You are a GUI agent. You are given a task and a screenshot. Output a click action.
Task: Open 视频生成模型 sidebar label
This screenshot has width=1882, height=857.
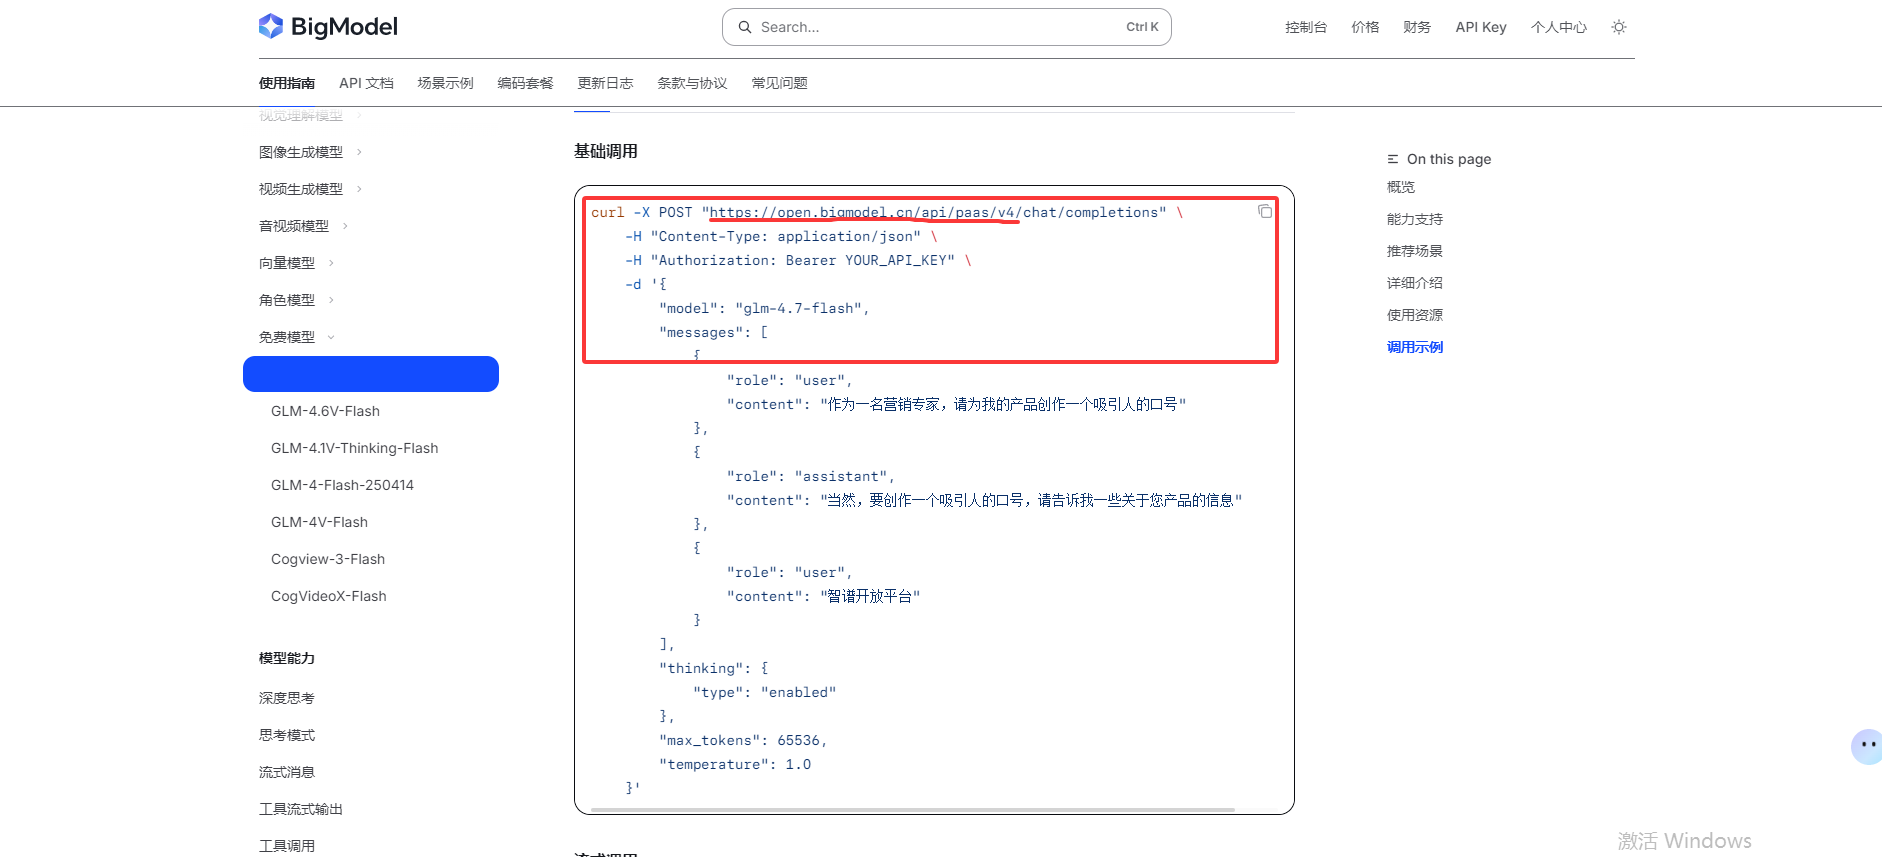coord(301,189)
